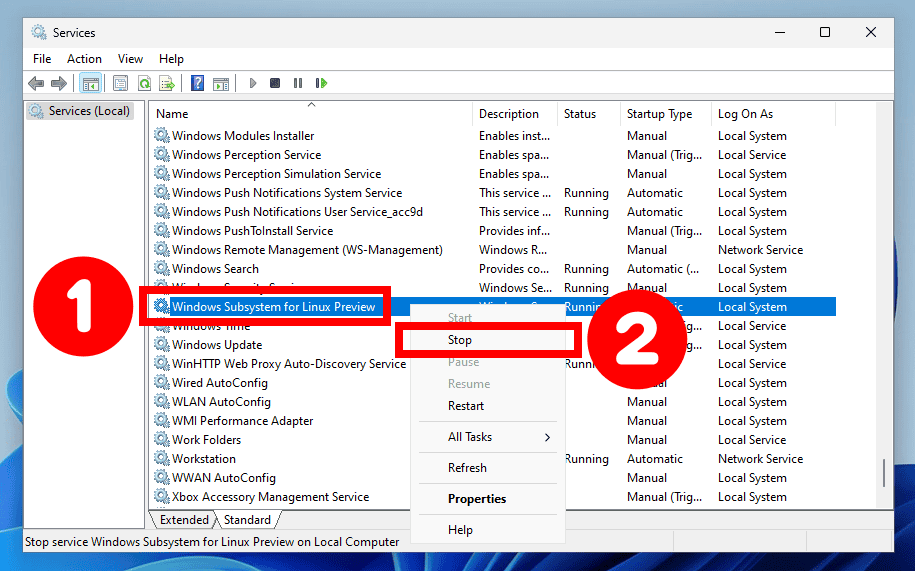The height and width of the screenshot is (571, 915).
Task: Open the blue Help toolbar icon
Action: [x=198, y=83]
